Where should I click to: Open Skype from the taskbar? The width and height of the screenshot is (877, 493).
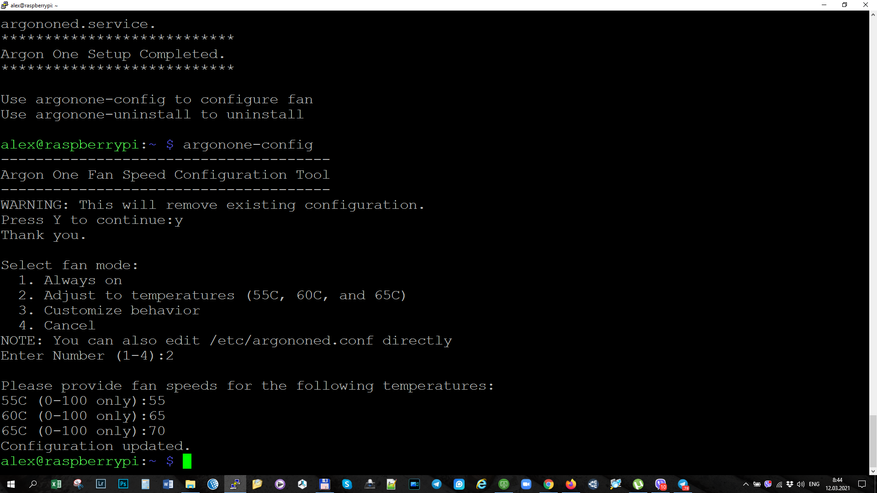pos(347,484)
